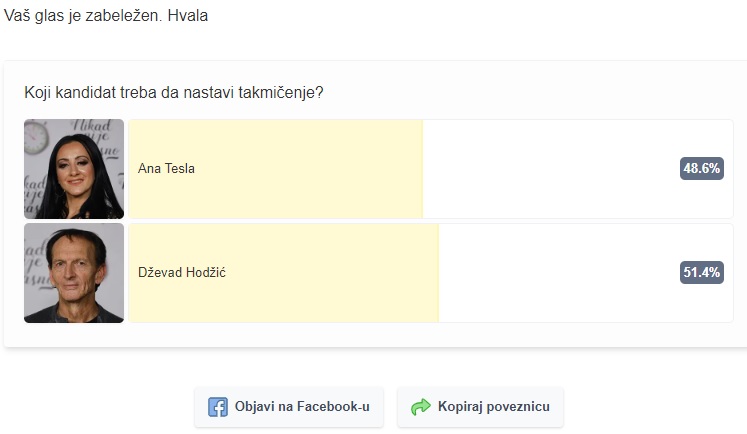Click the 48.6% percentage badge

tap(702, 168)
